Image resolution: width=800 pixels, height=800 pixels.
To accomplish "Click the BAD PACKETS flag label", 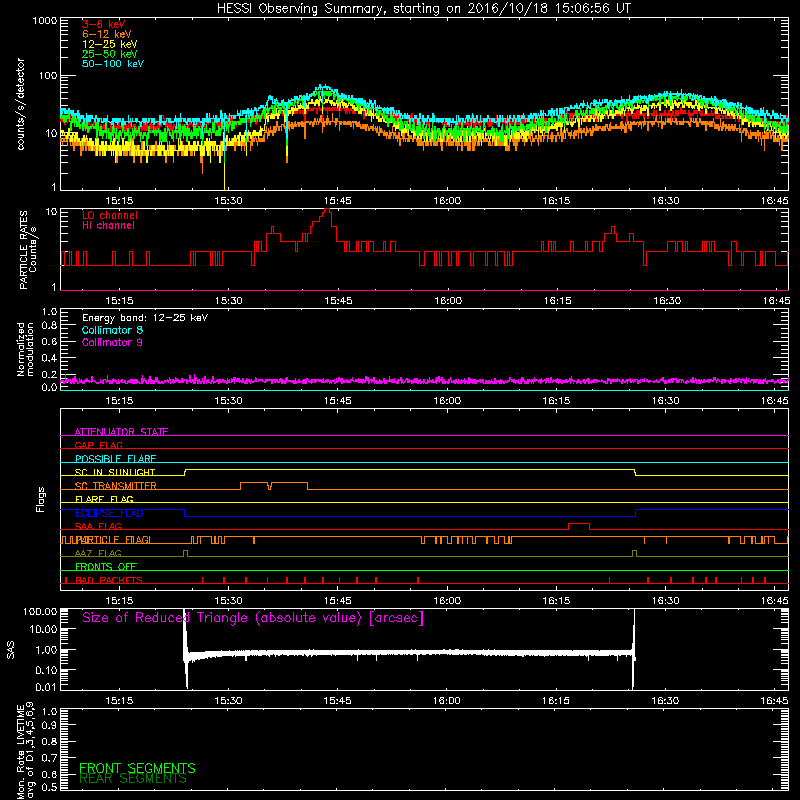I will coord(109,580).
